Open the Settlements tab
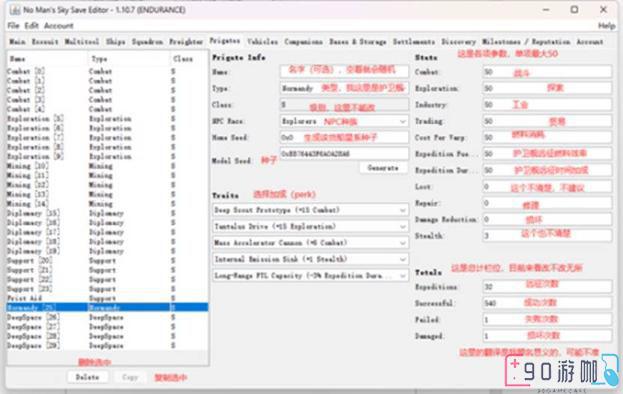This screenshot has width=623, height=394. (x=414, y=41)
